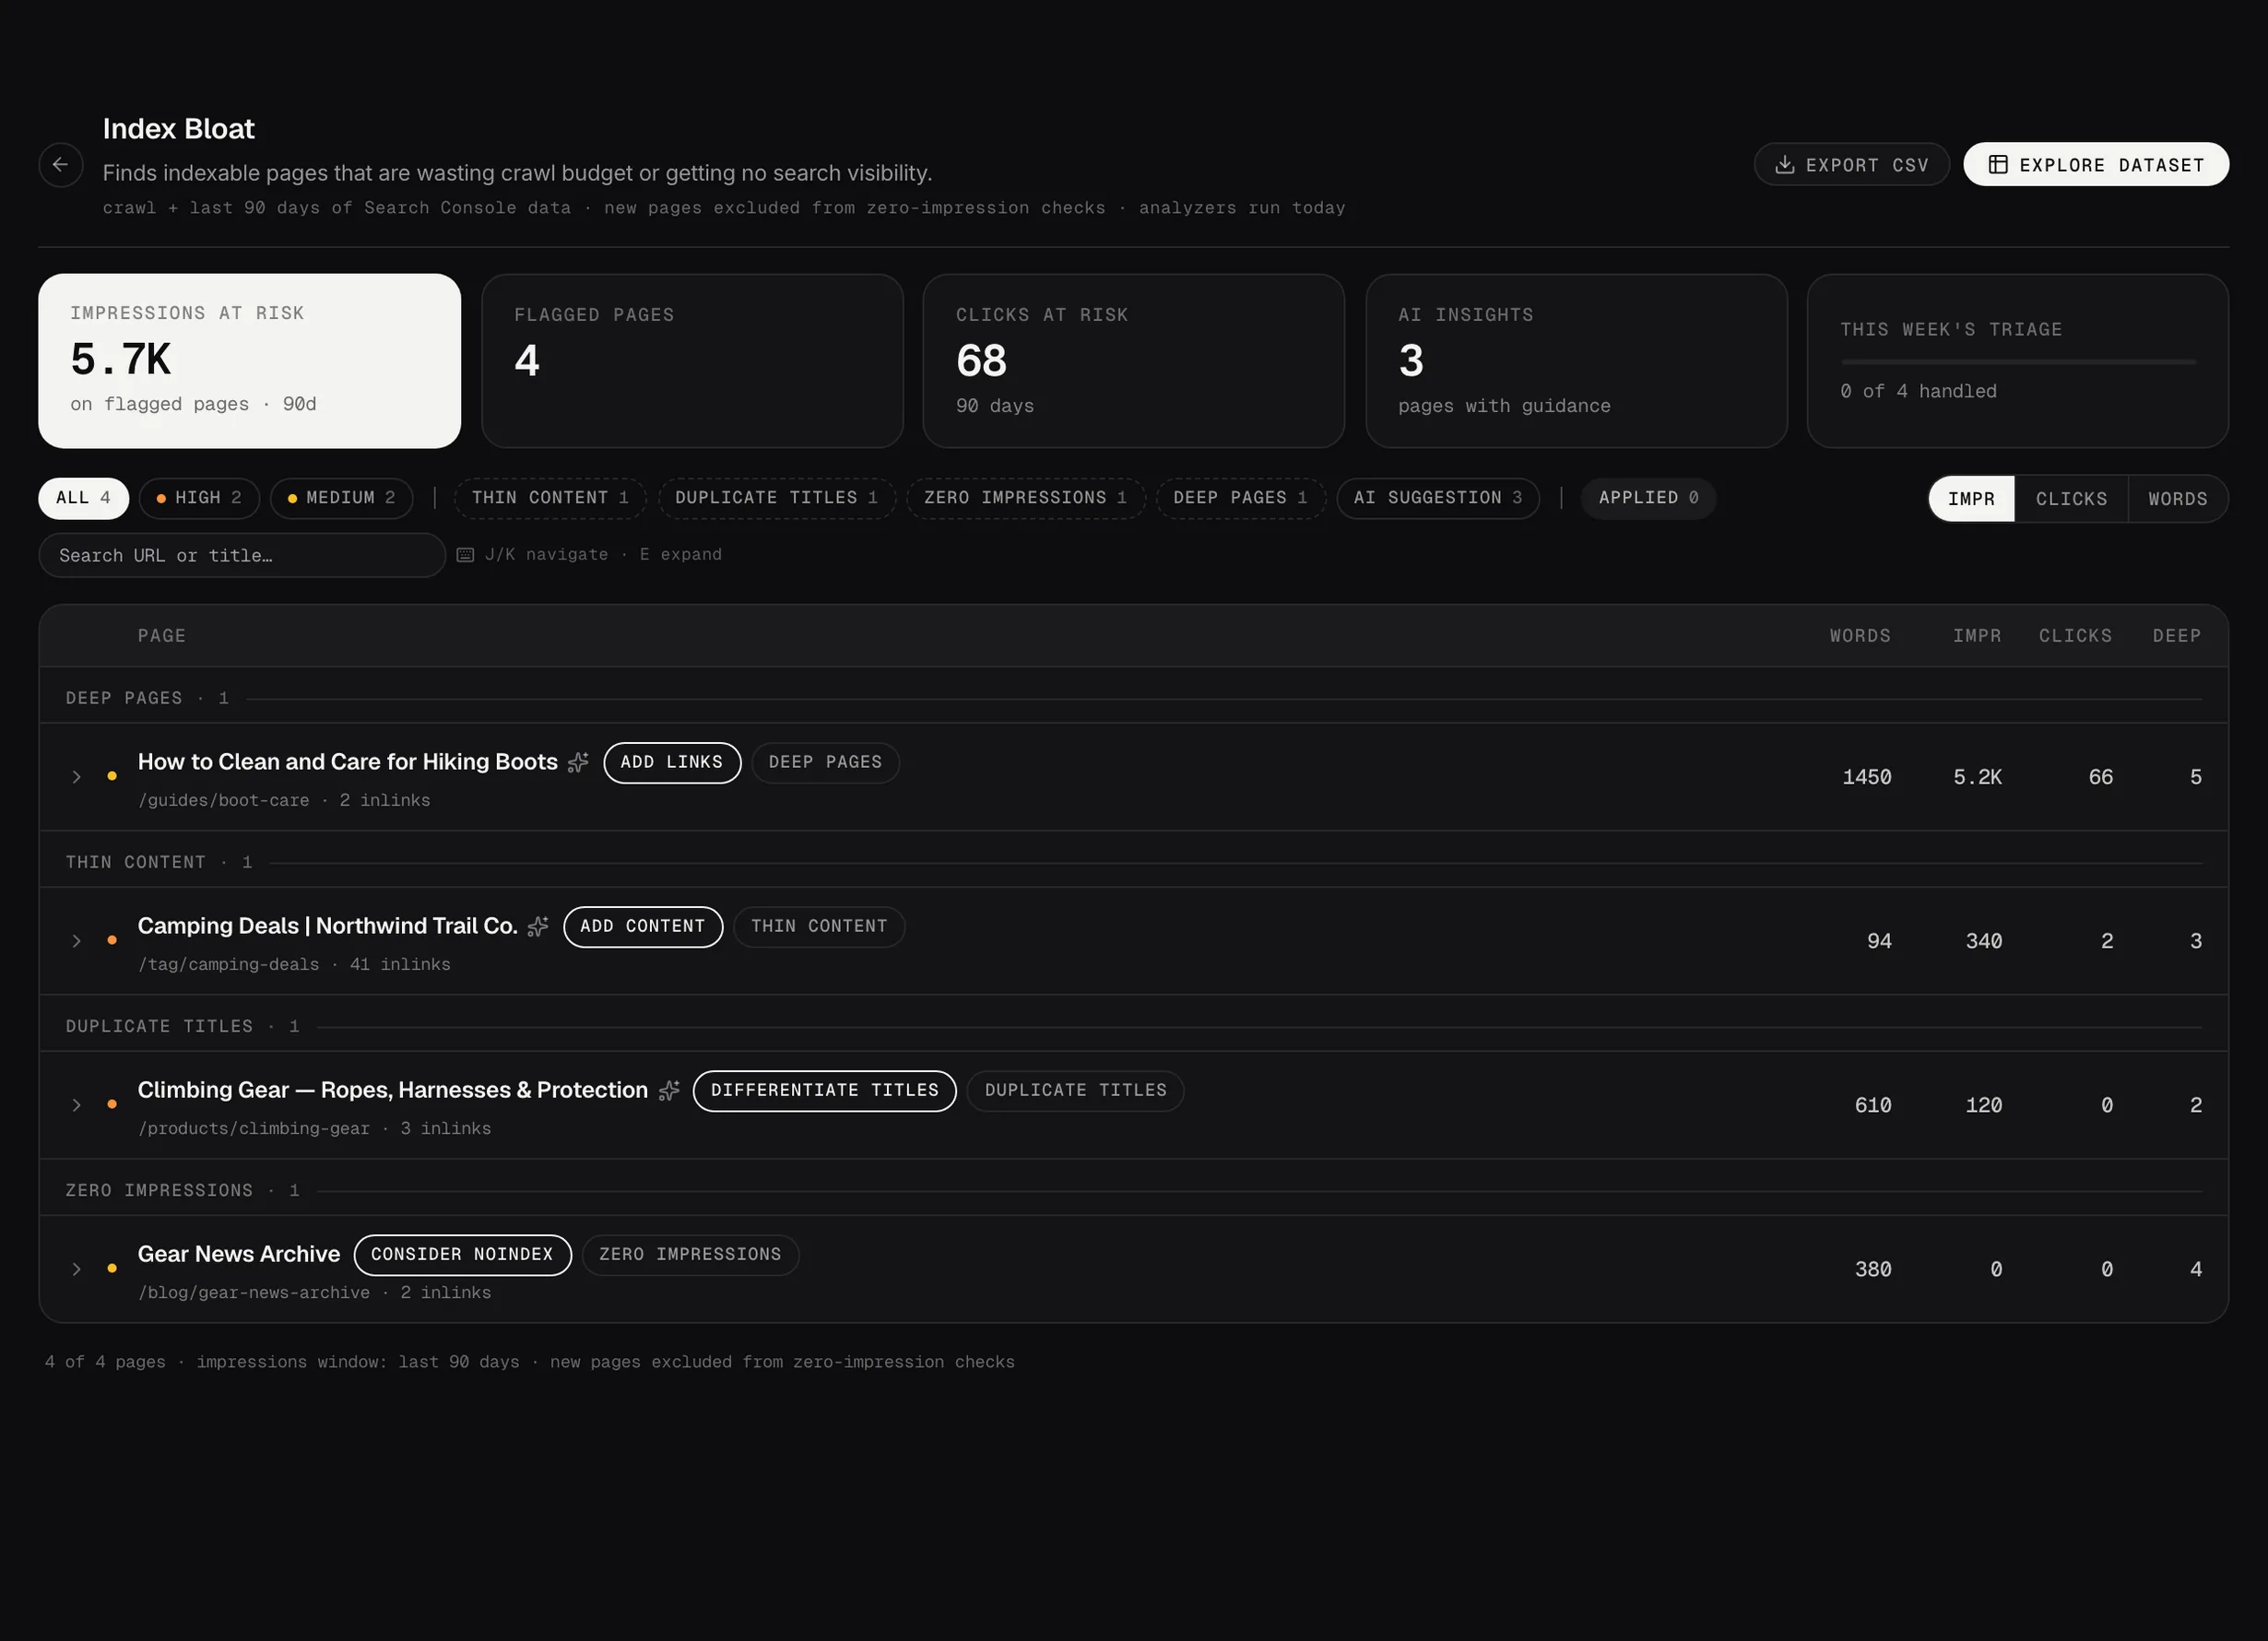Expand the Climbing Gear row chevron
This screenshot has width=2268, height=1641.
(76, 1105)
